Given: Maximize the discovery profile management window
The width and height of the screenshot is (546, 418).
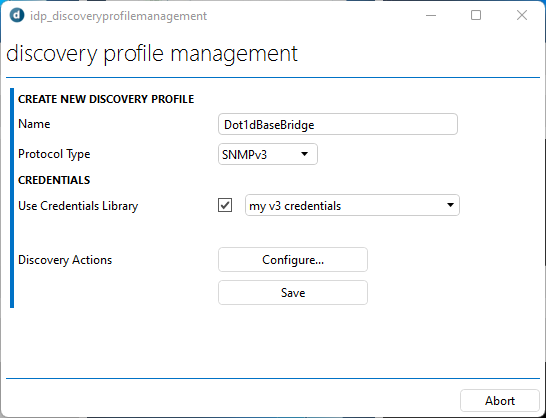Looking at the screenshot, I should (x=476, y=15).
